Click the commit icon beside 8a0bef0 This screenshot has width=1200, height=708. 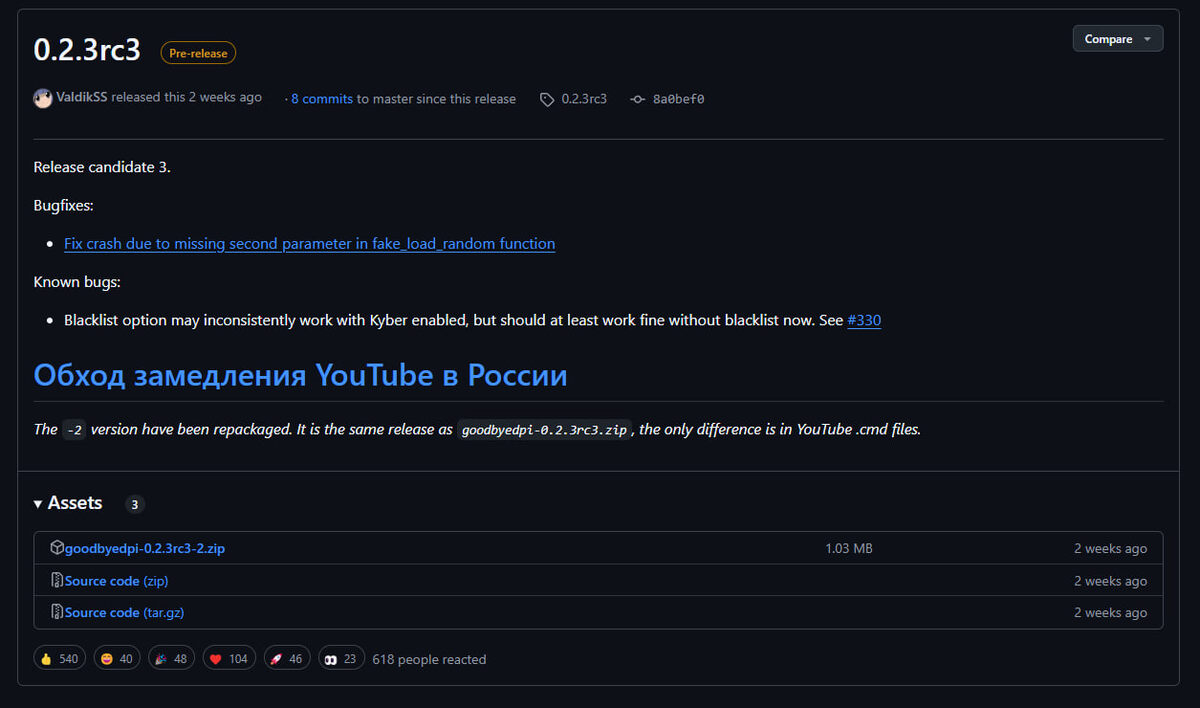[638, 99]
